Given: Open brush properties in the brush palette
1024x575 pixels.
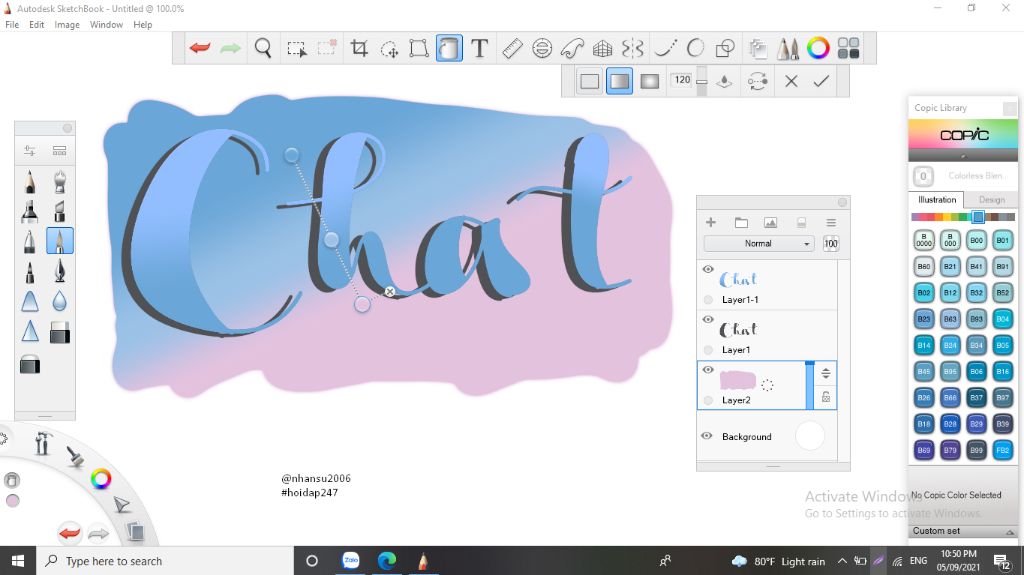Looking at the screenshot, I should click(x=29, y=150).
